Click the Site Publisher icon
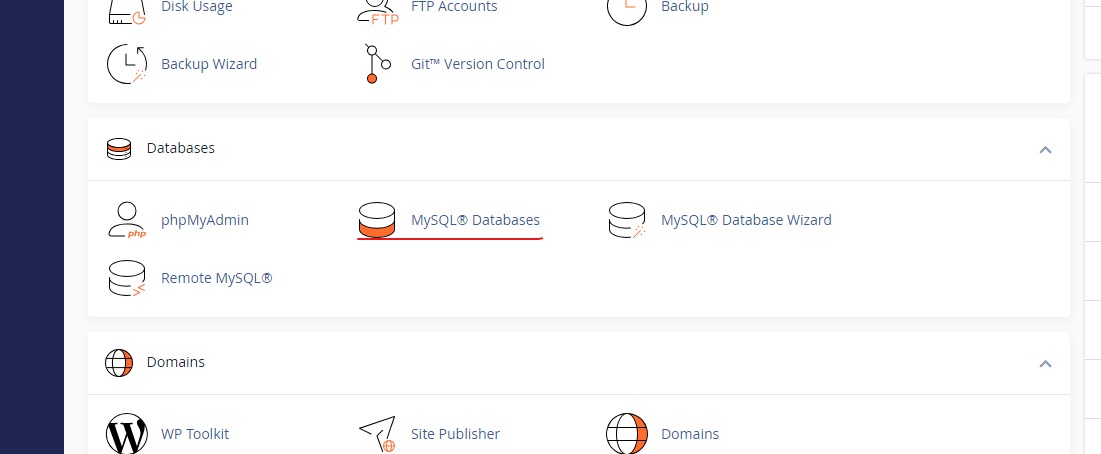The width and height of the screenshot is (1101, 454). 377,434
